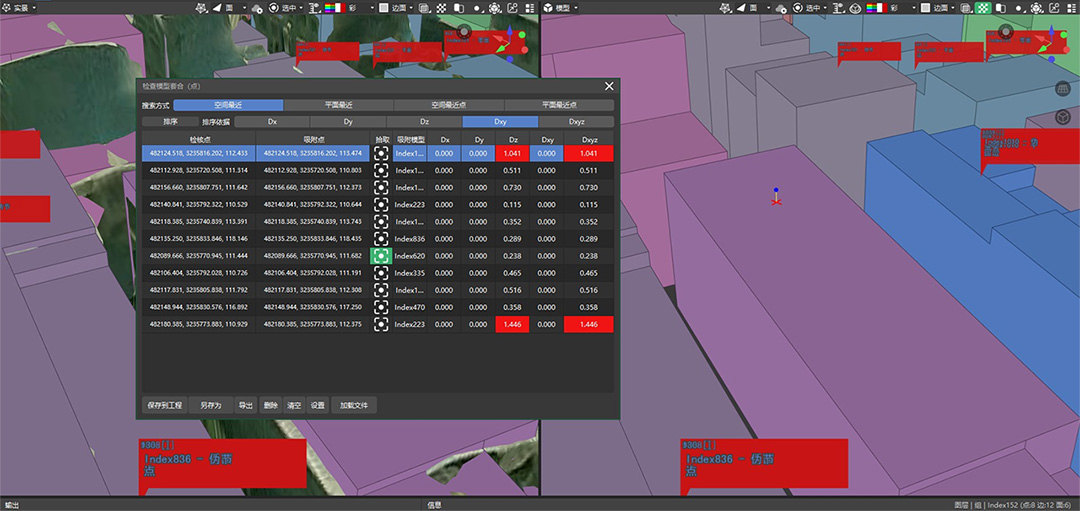Click the 导出 button
1080x511 pixels.
tap(245, 405)
